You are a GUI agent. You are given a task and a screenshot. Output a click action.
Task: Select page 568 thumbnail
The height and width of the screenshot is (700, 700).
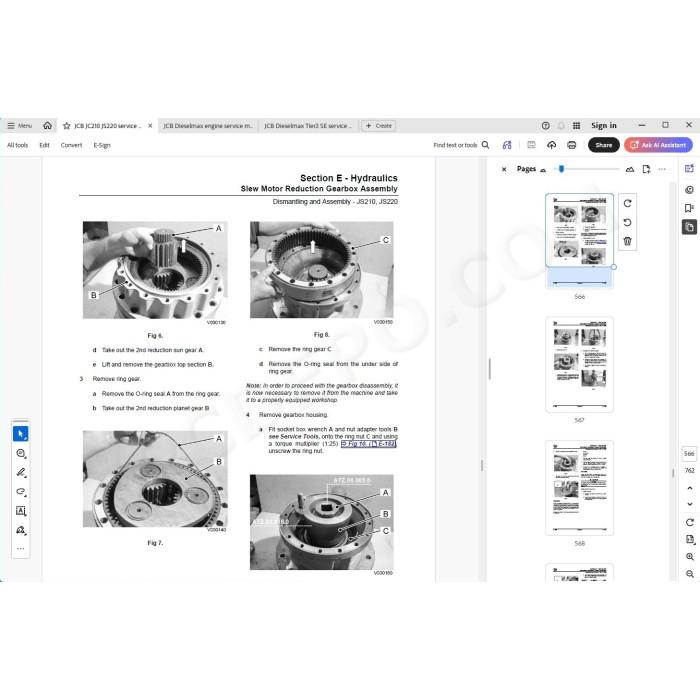coord(579,488)
